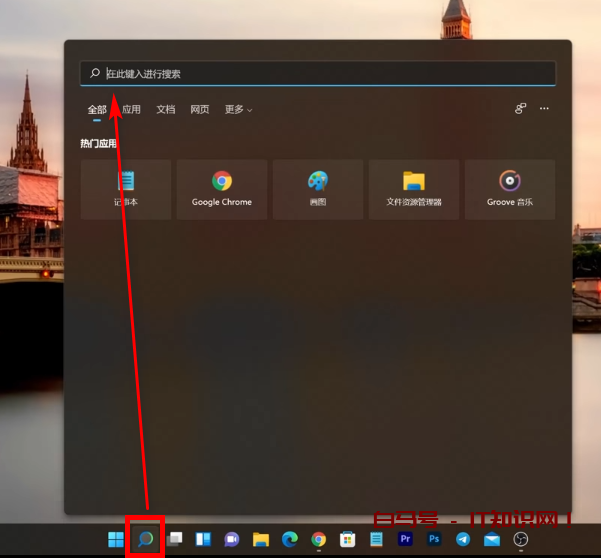Click the taskbar Search icon
601x558 pixels.
pos(145,539)
